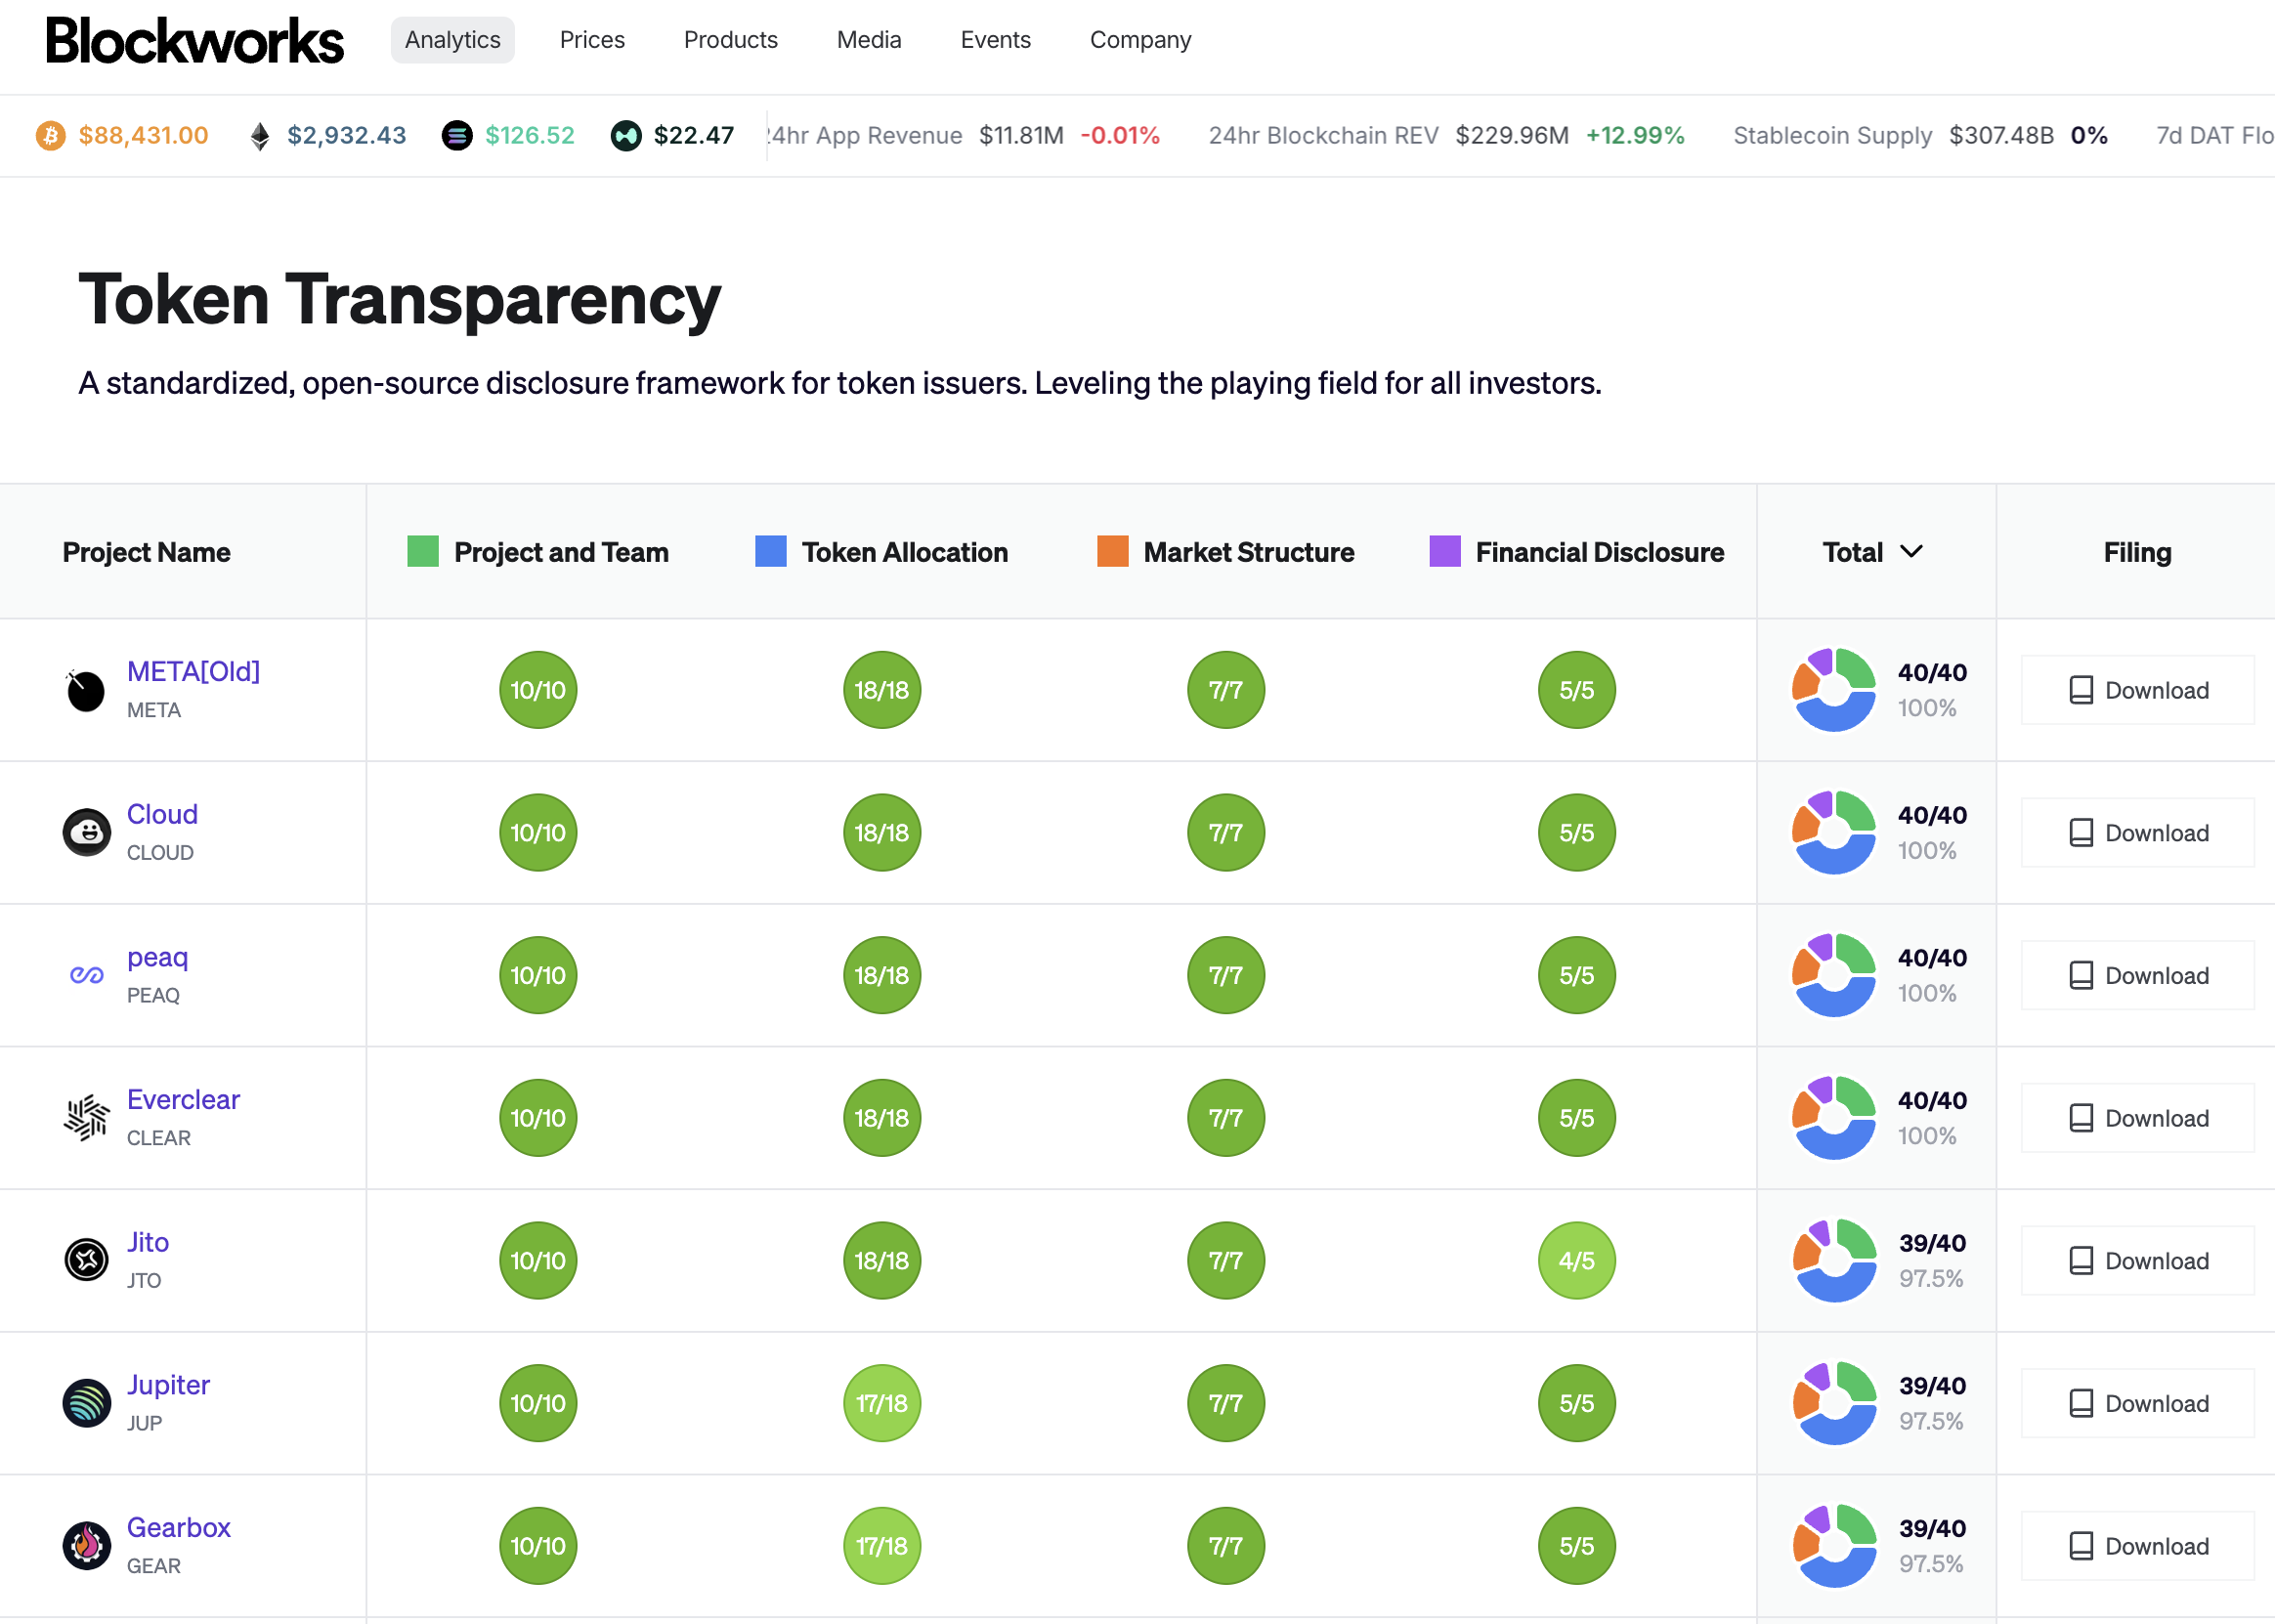Open the Total column sort dropdown

1914,551
